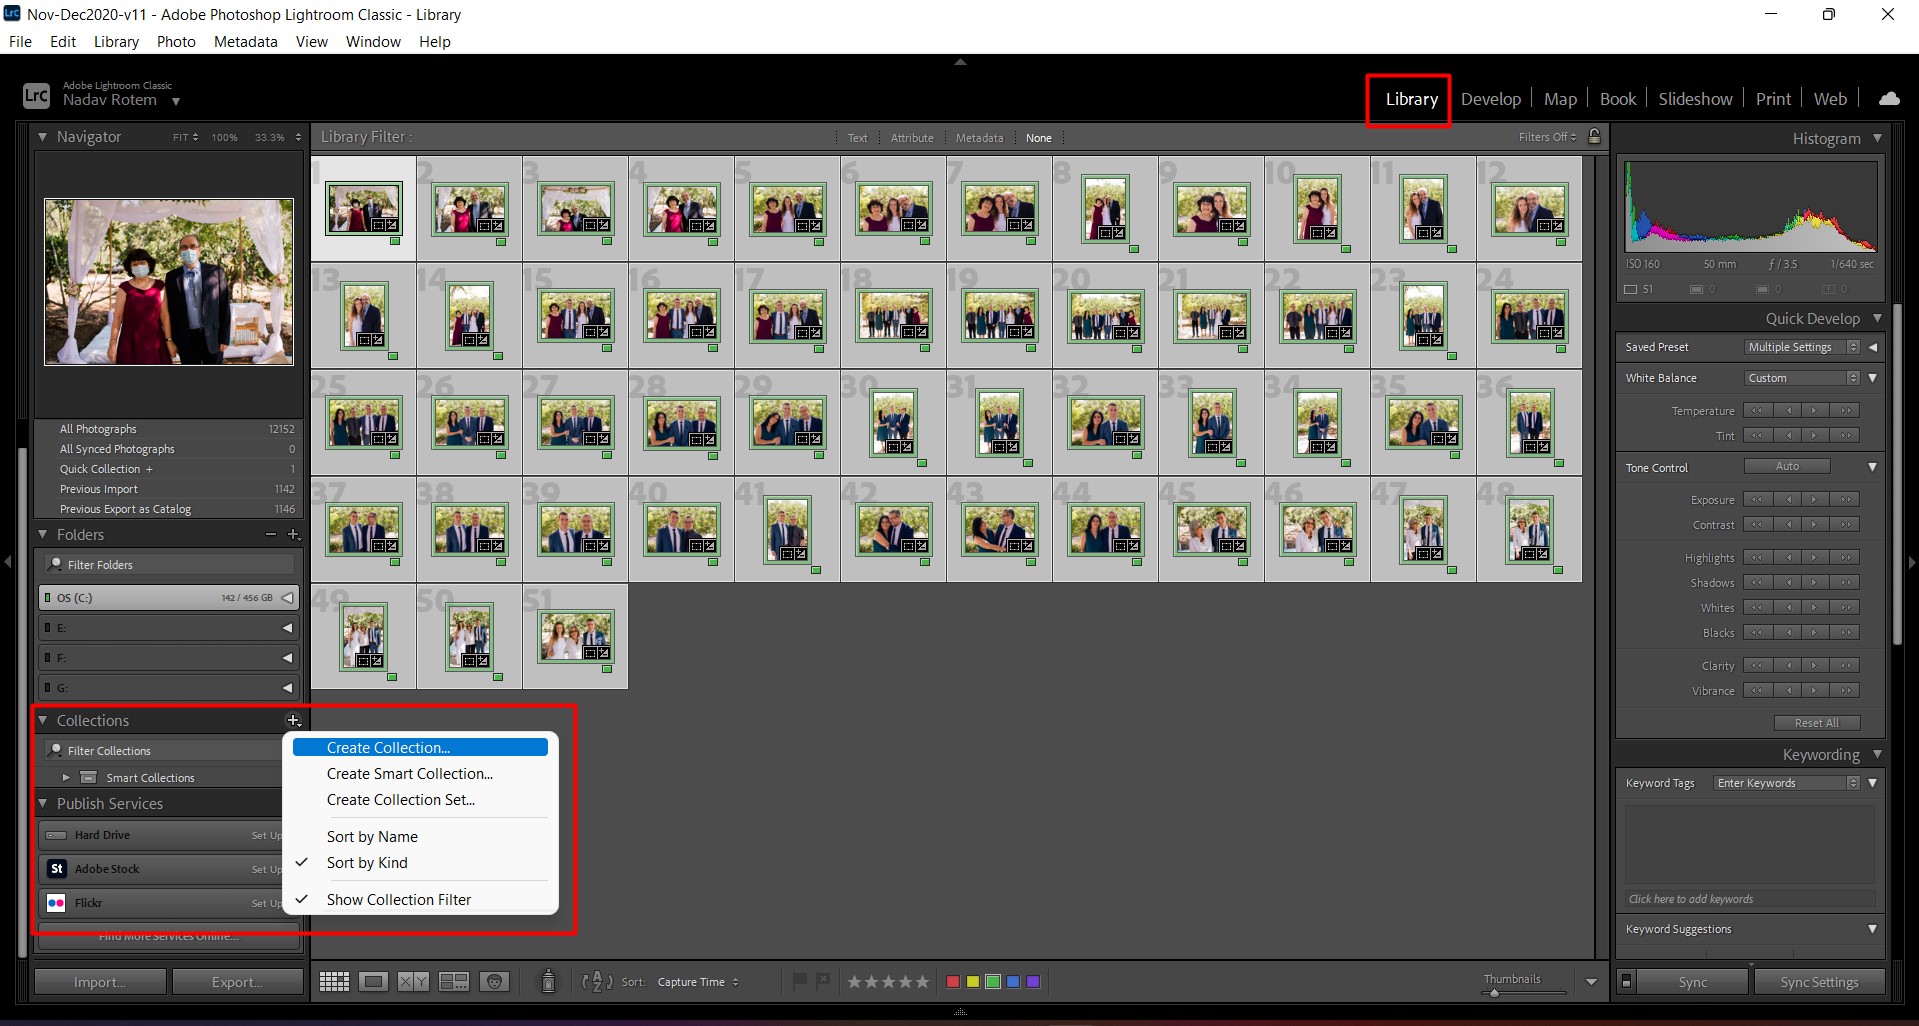
Task: Click the Library Filter lock icon
Action: click(1595, 136)
